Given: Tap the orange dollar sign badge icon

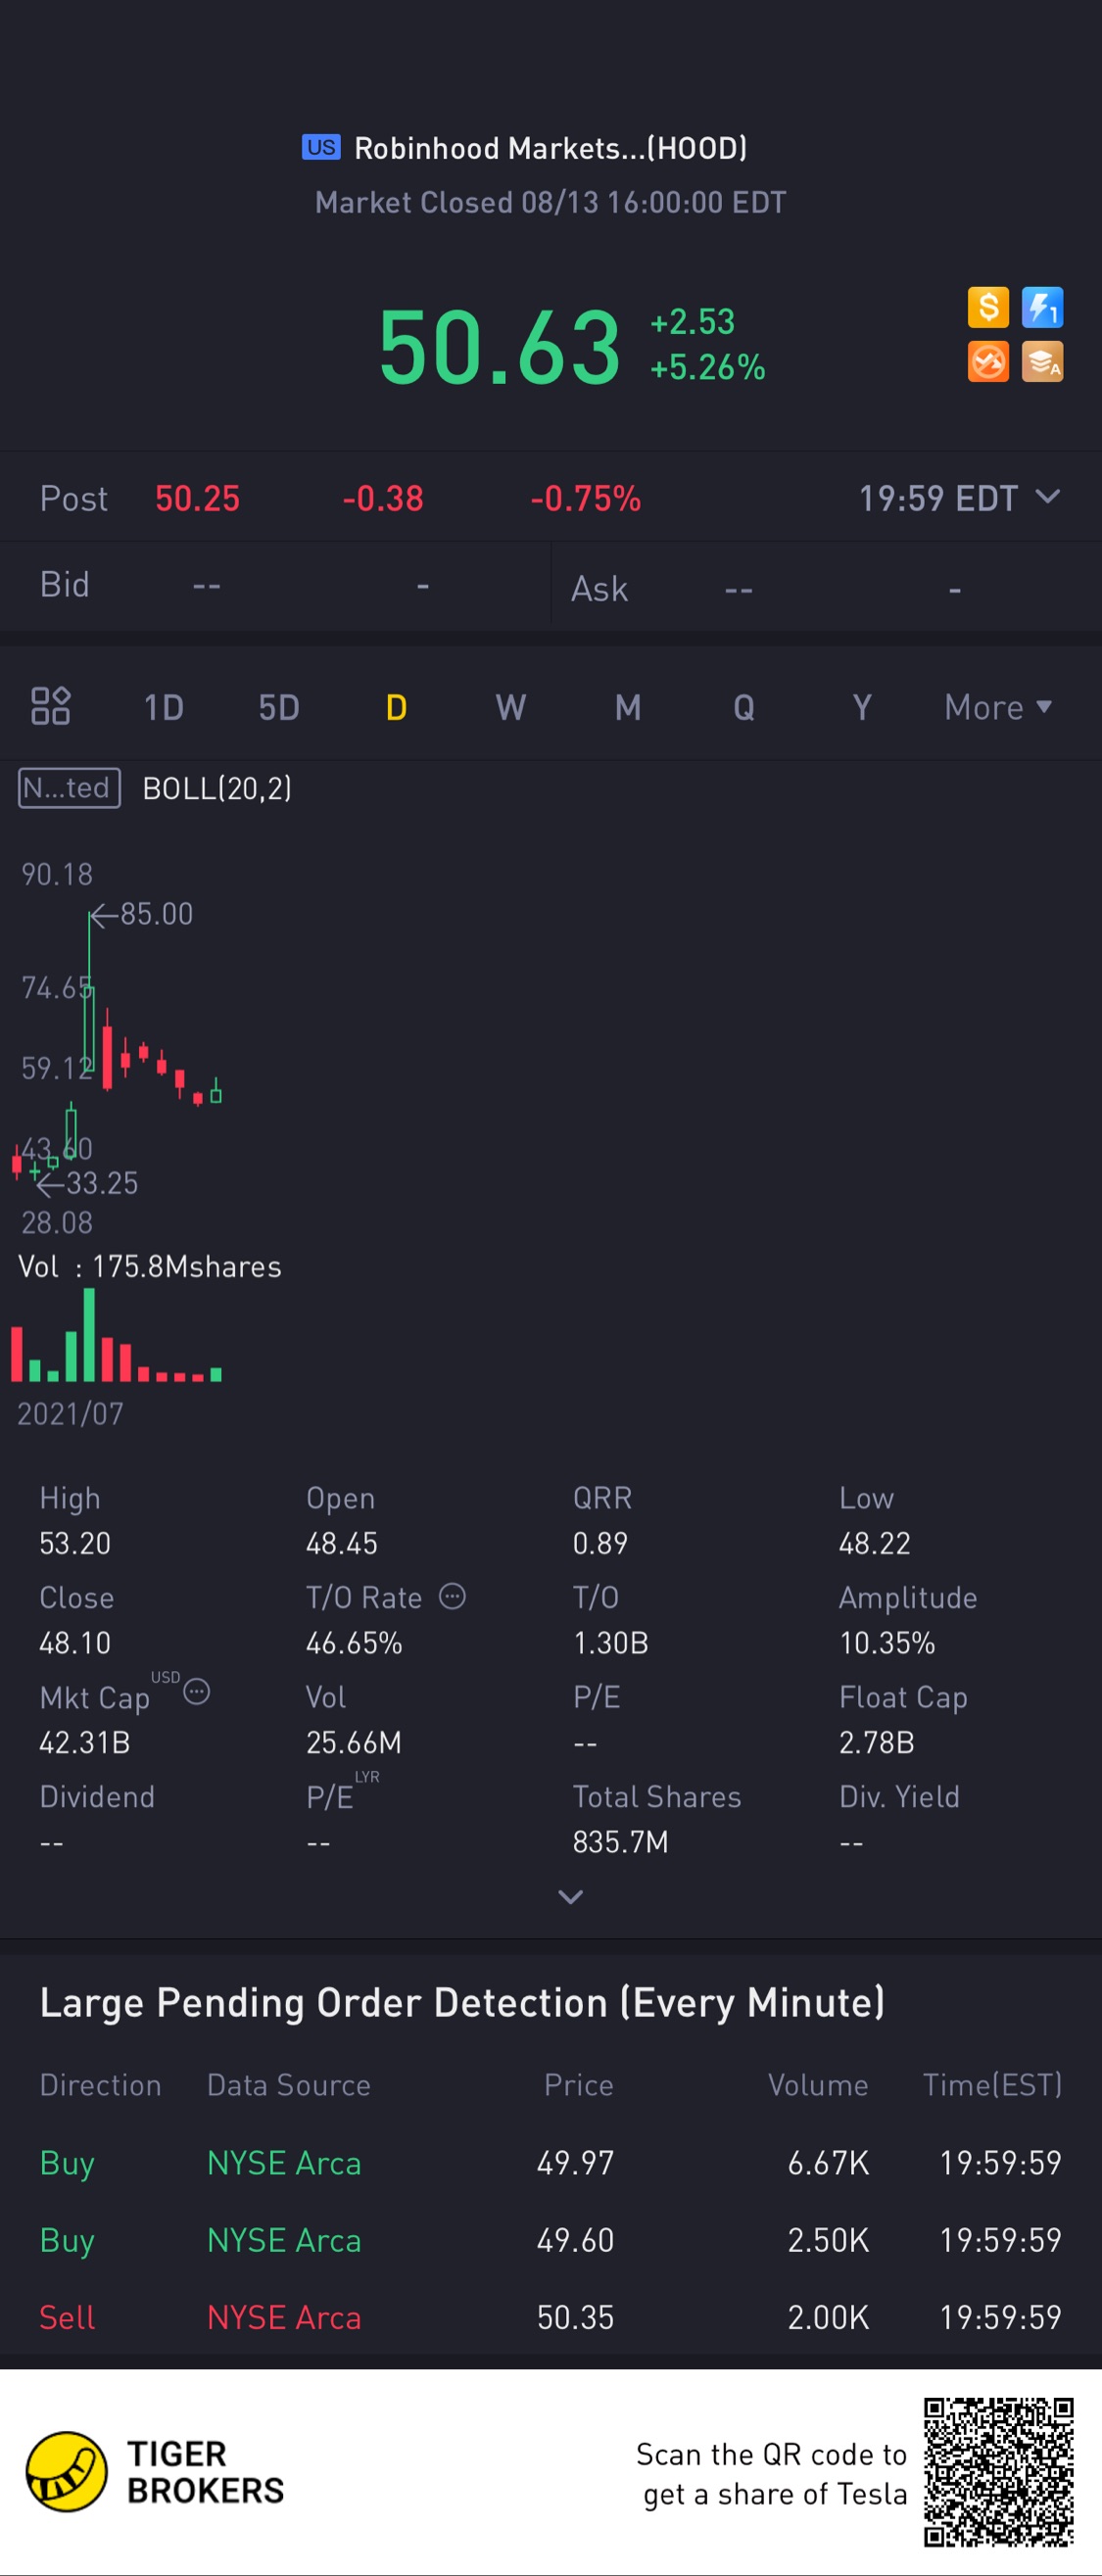Looking at the screenshot, I should pos(988,307).
